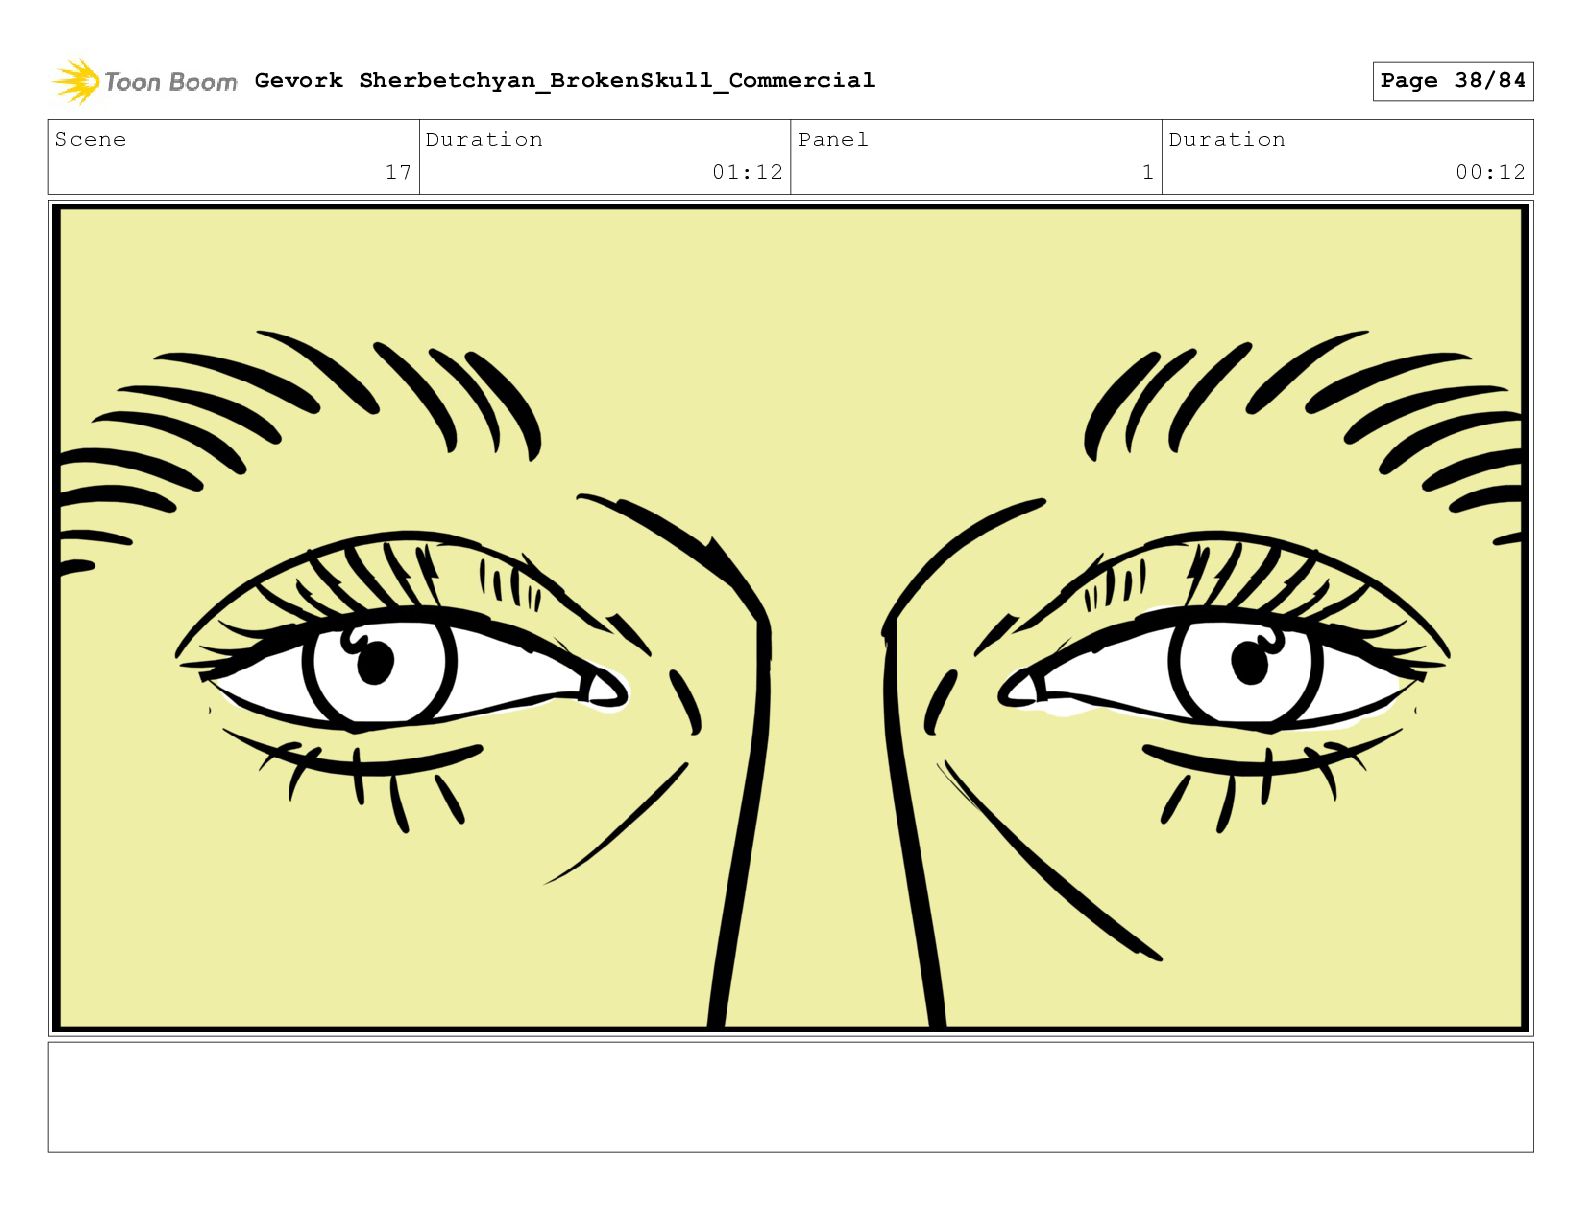Click the panel number '1'
Screen dimensions: 1584x1224
click(x=1148, y=172)
